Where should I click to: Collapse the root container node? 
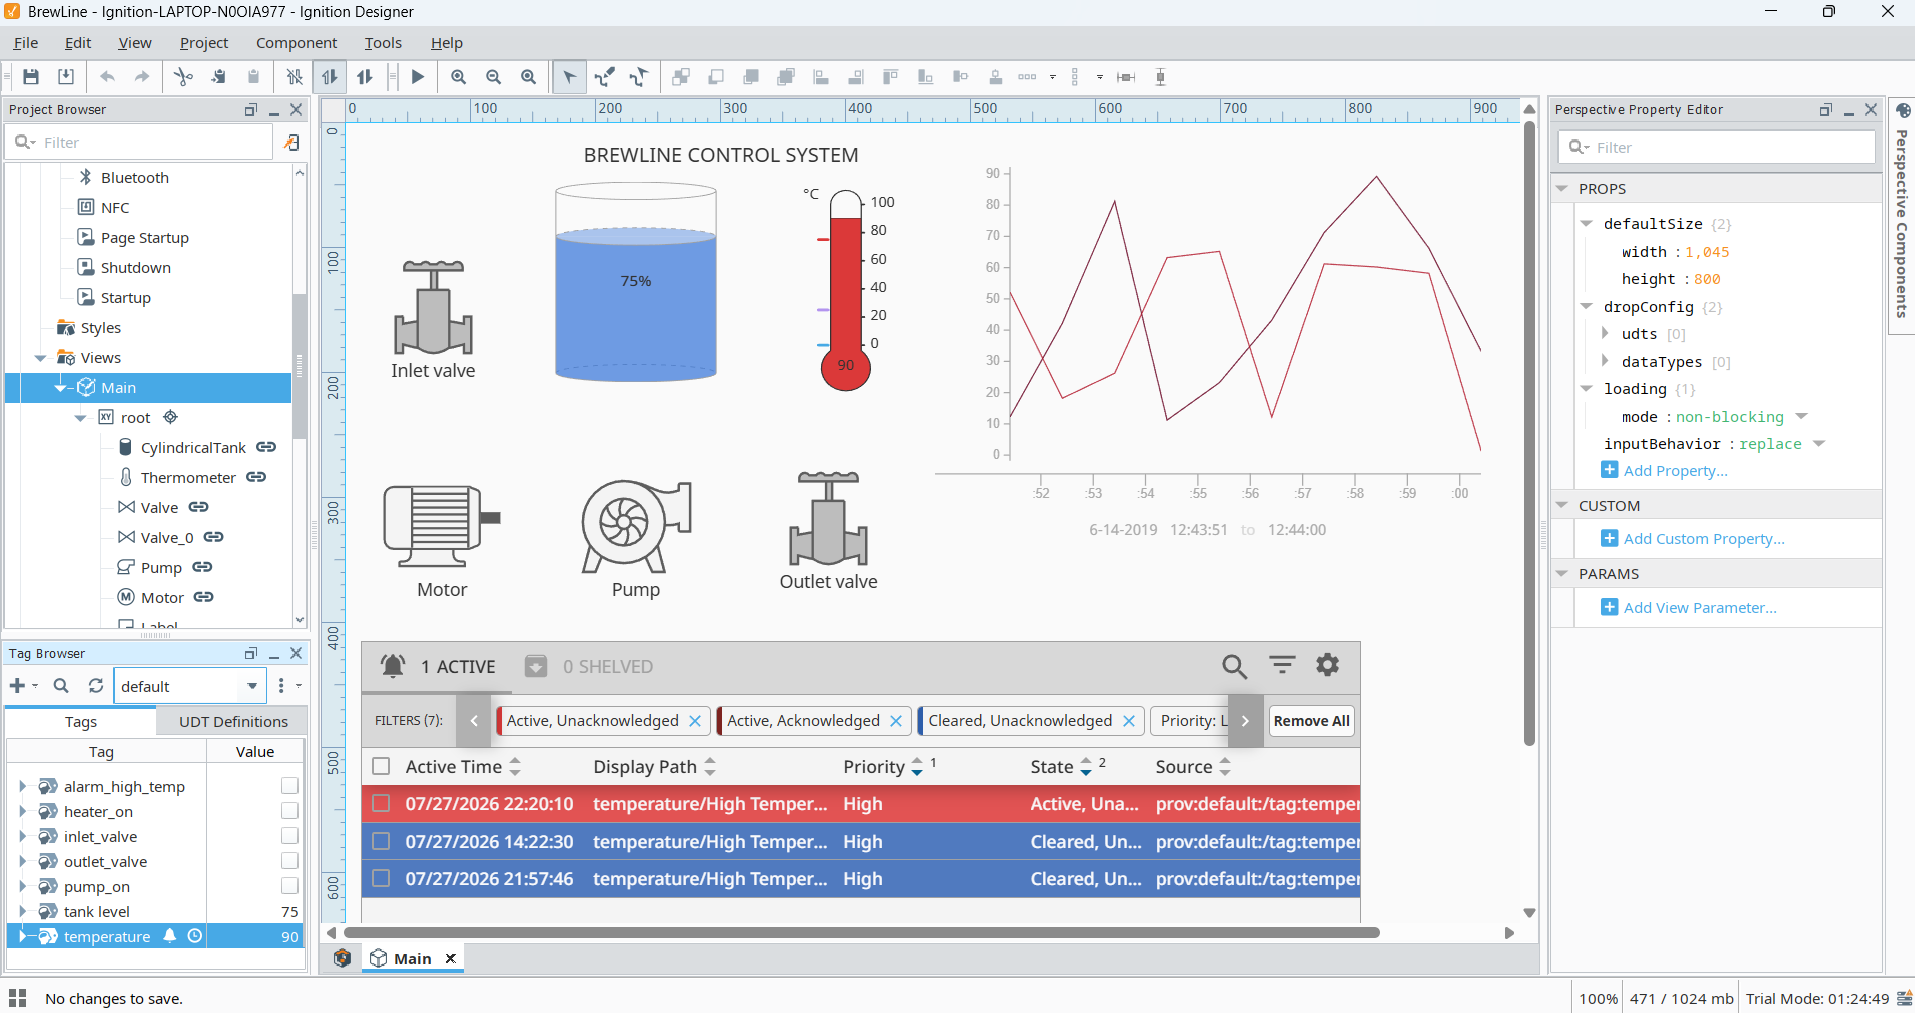click(x=80, y=418)
